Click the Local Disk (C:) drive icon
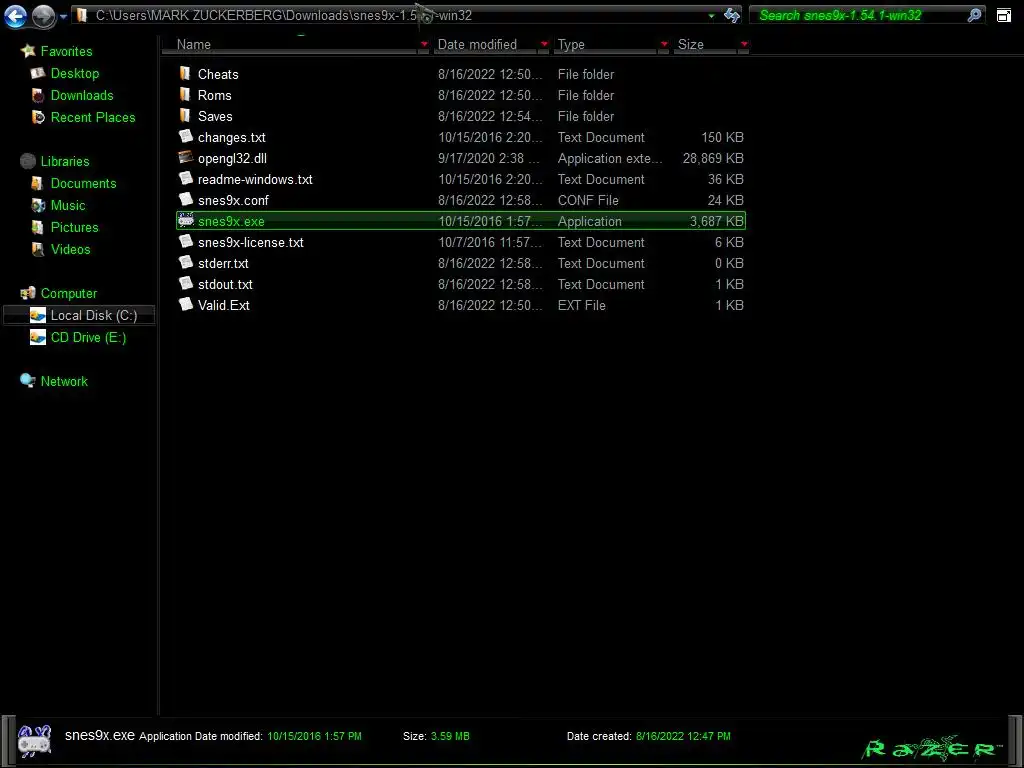1024x768 pixels. (38, 315)
